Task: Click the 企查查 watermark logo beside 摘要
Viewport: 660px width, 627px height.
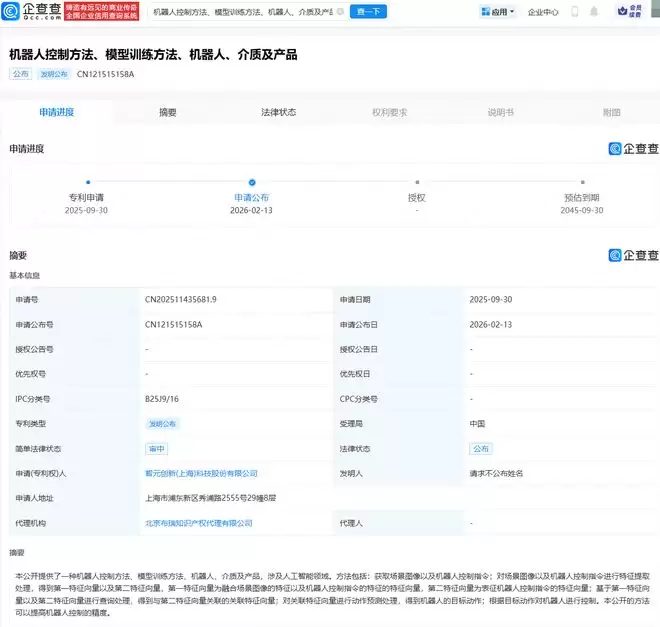Action: [x=633, y=255]
